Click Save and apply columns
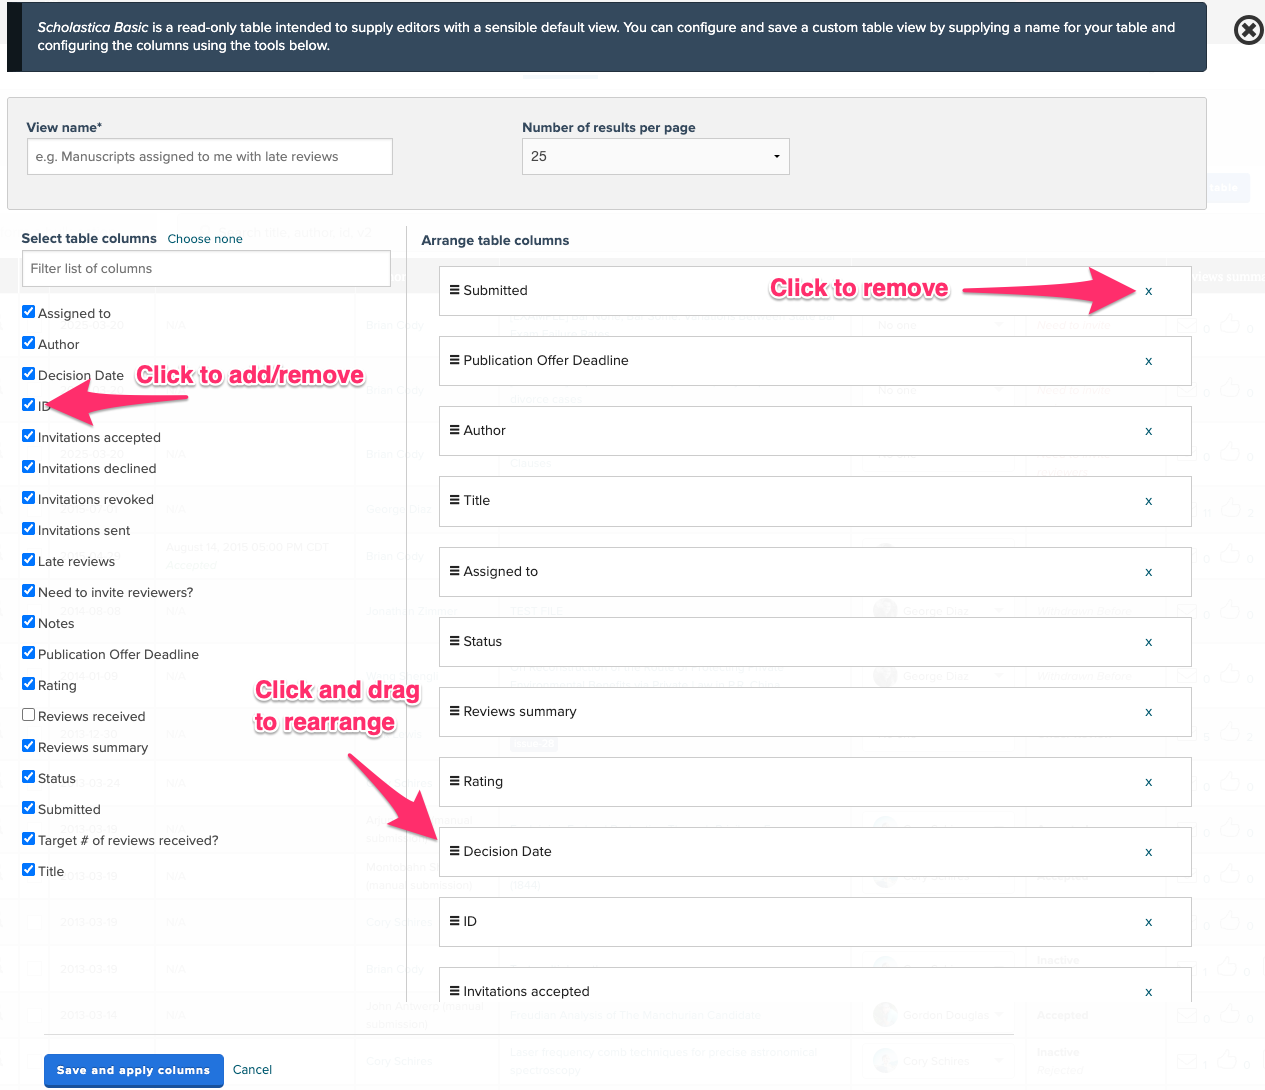The height and width of the screenshot is (1090, 1265). [x=133, y=1070]
